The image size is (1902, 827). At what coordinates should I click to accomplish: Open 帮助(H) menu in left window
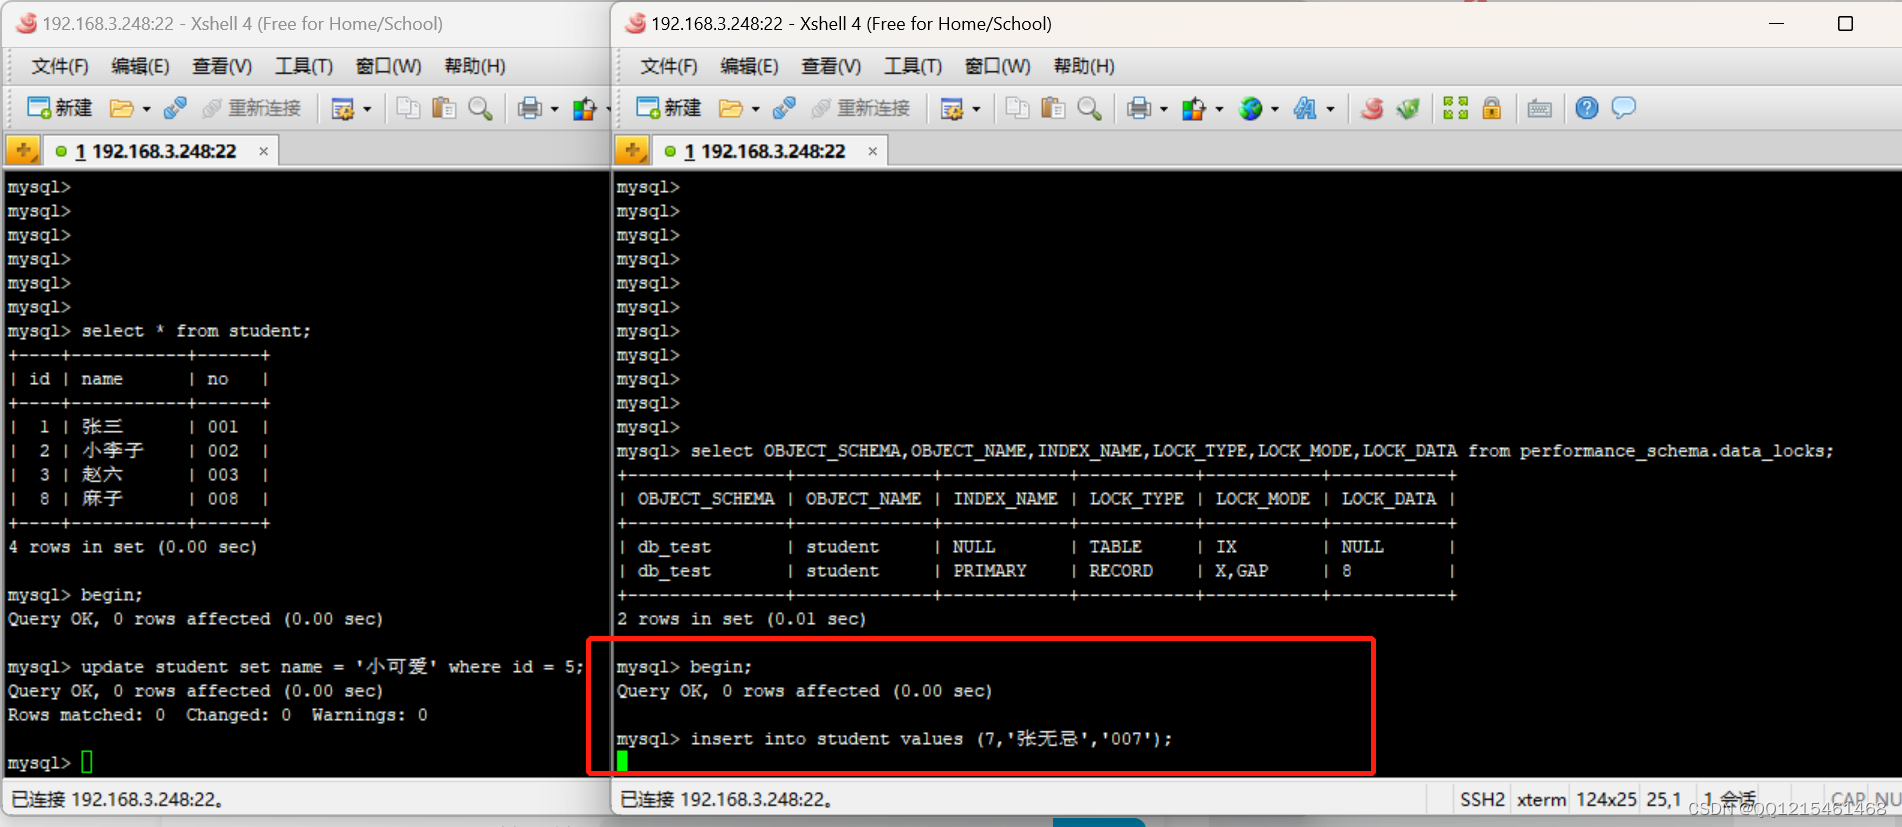point(475,66)
